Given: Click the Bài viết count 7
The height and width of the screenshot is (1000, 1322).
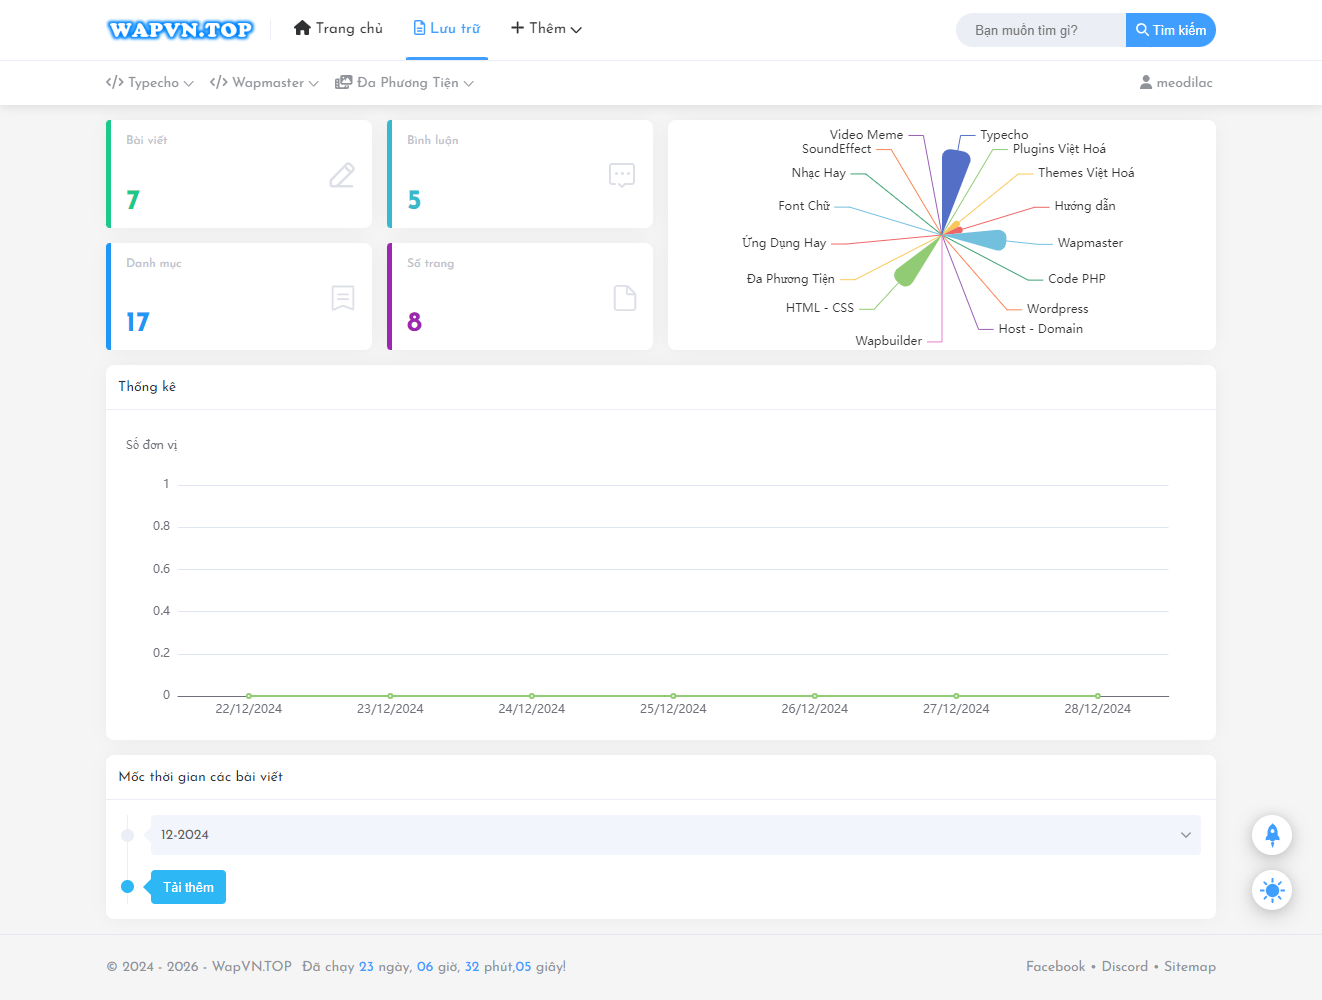Looking at the screenshot, I should [x=133, y=200].
